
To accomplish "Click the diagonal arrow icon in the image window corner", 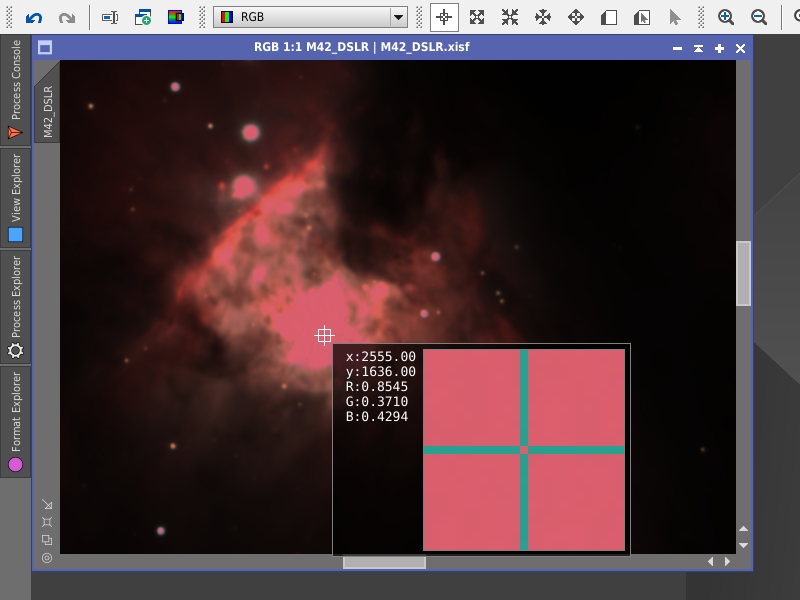I will coord(47,505).
